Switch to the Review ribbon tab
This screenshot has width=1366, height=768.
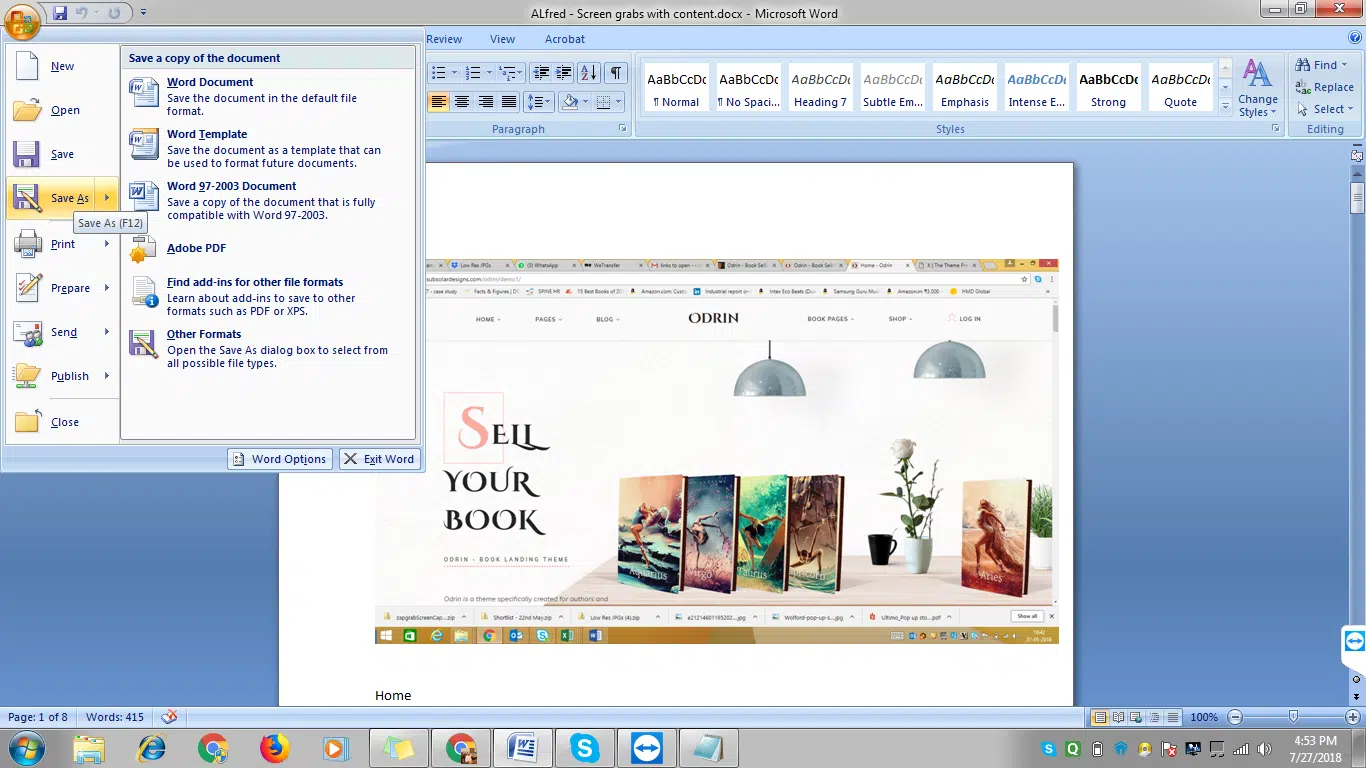coord(443,39)
